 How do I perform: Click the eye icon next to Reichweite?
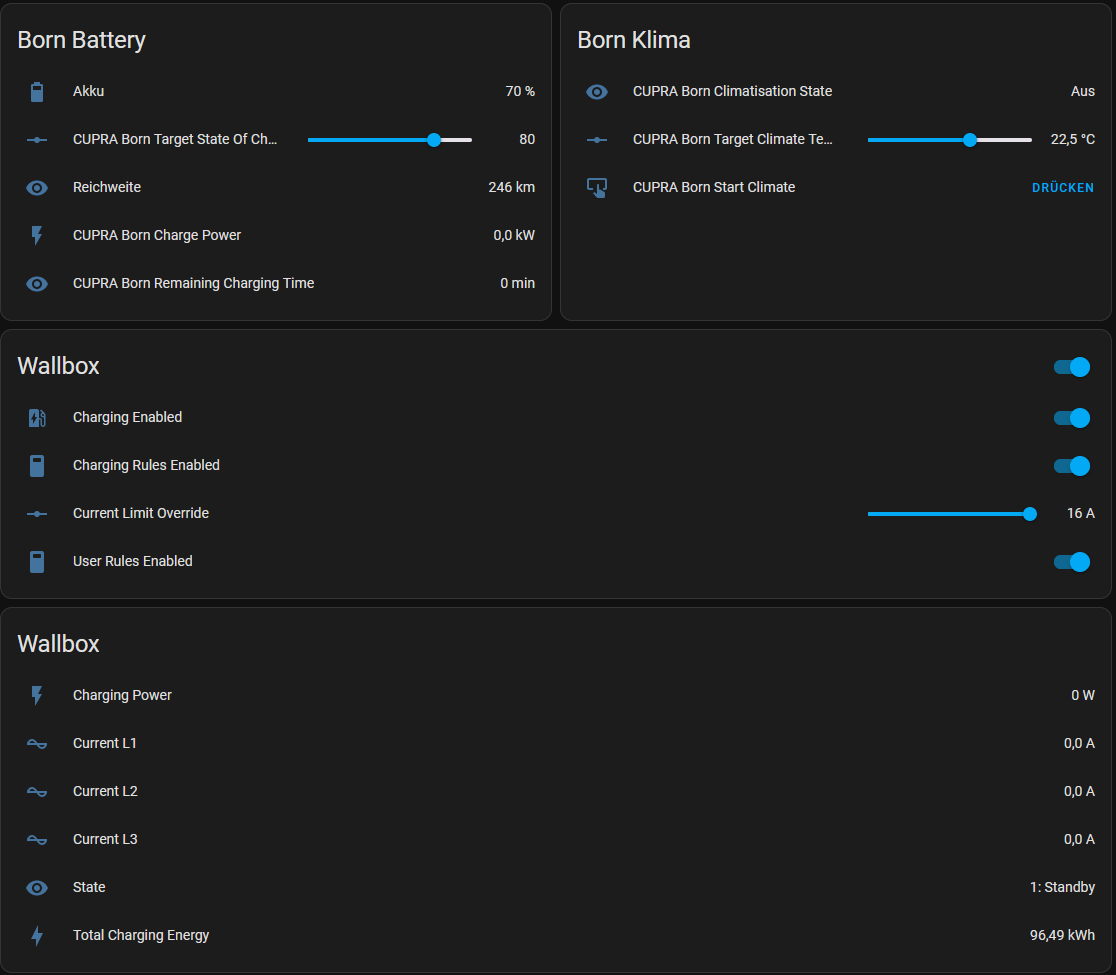point(37,188)
